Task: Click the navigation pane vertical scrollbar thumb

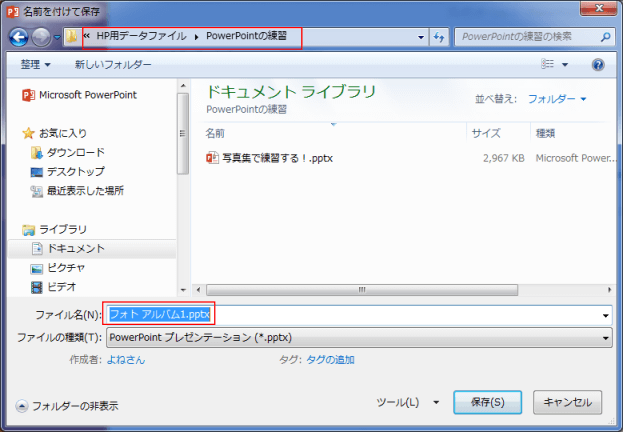Action: [183, 134]
